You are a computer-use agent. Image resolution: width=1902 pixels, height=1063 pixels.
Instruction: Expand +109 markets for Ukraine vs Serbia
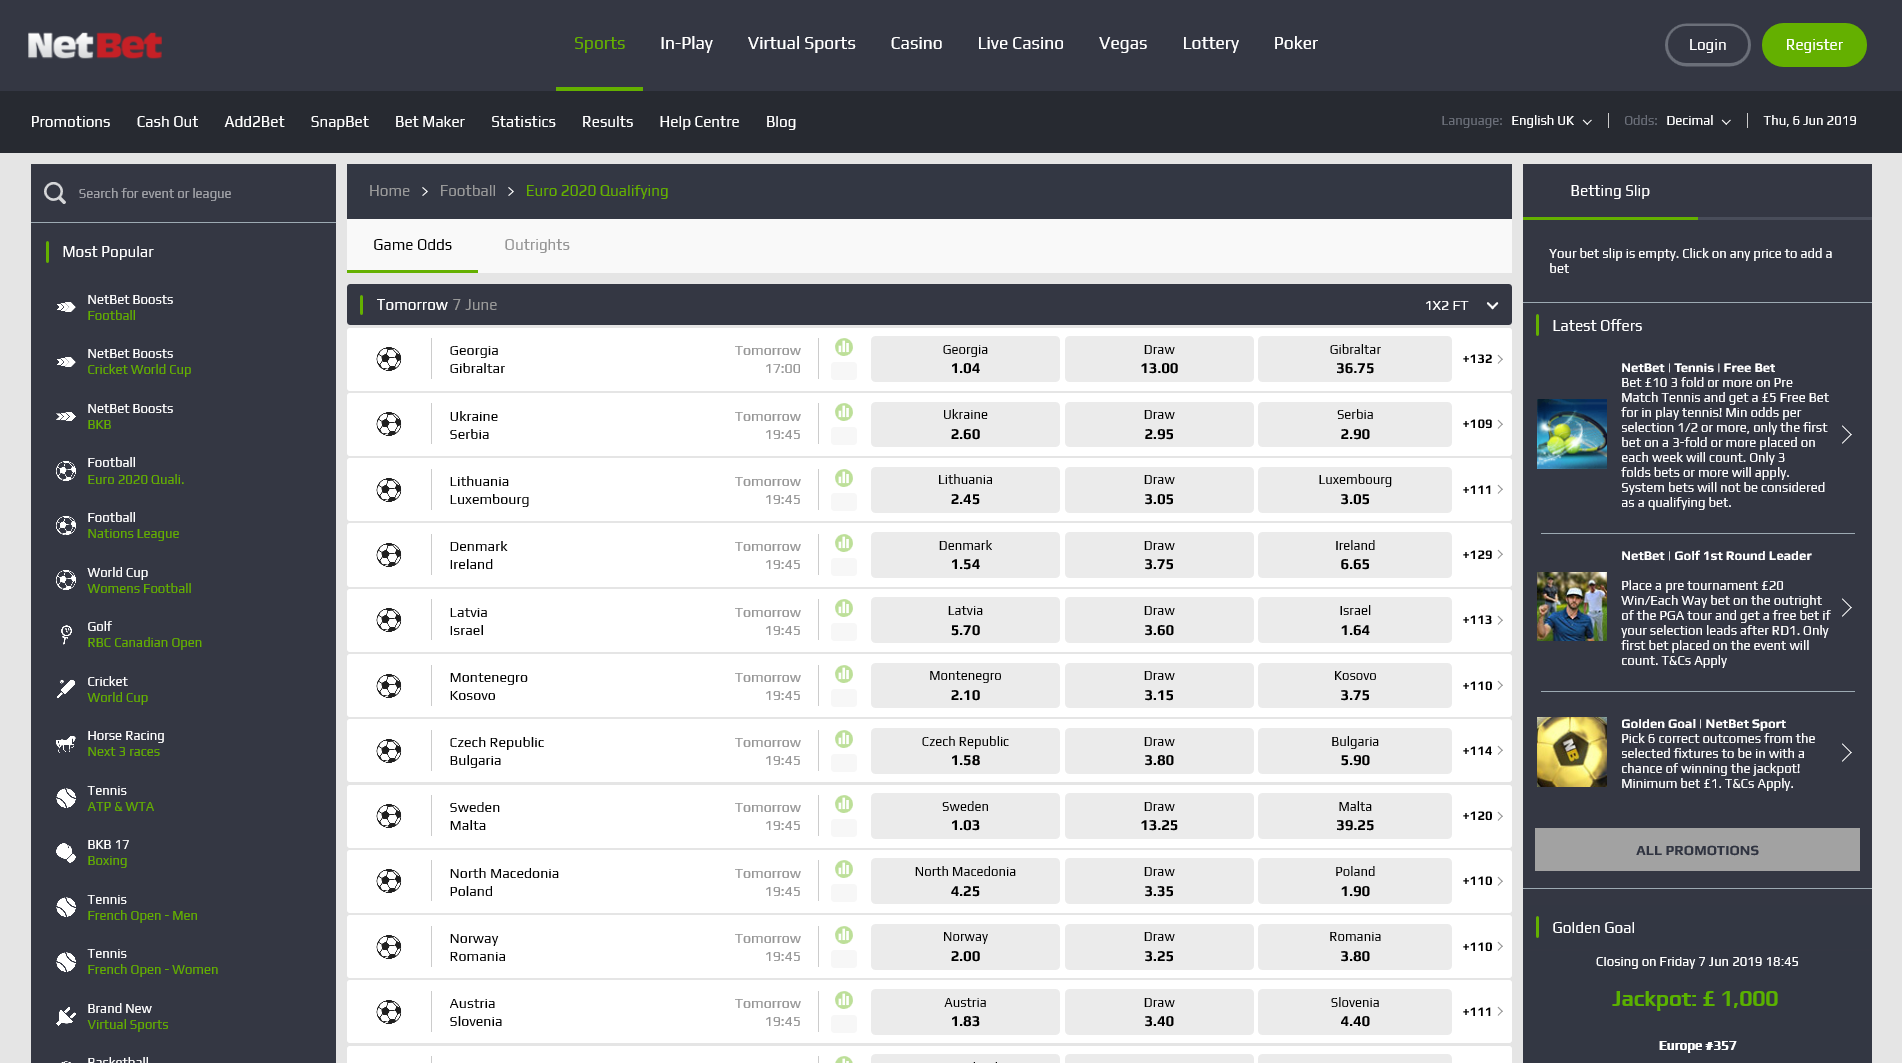point(1483,424)
